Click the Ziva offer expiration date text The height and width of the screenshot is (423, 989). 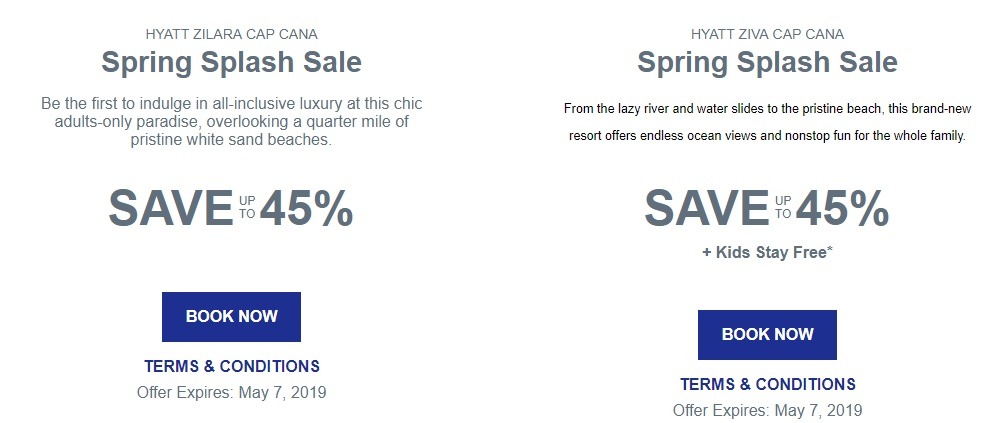pos(767,411)
